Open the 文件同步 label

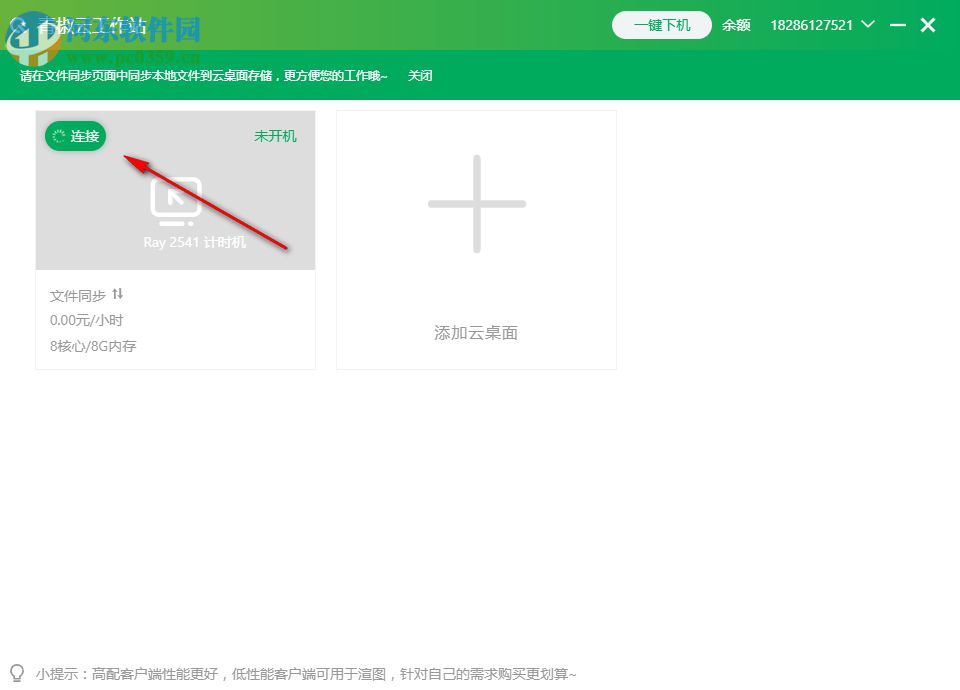78,296
